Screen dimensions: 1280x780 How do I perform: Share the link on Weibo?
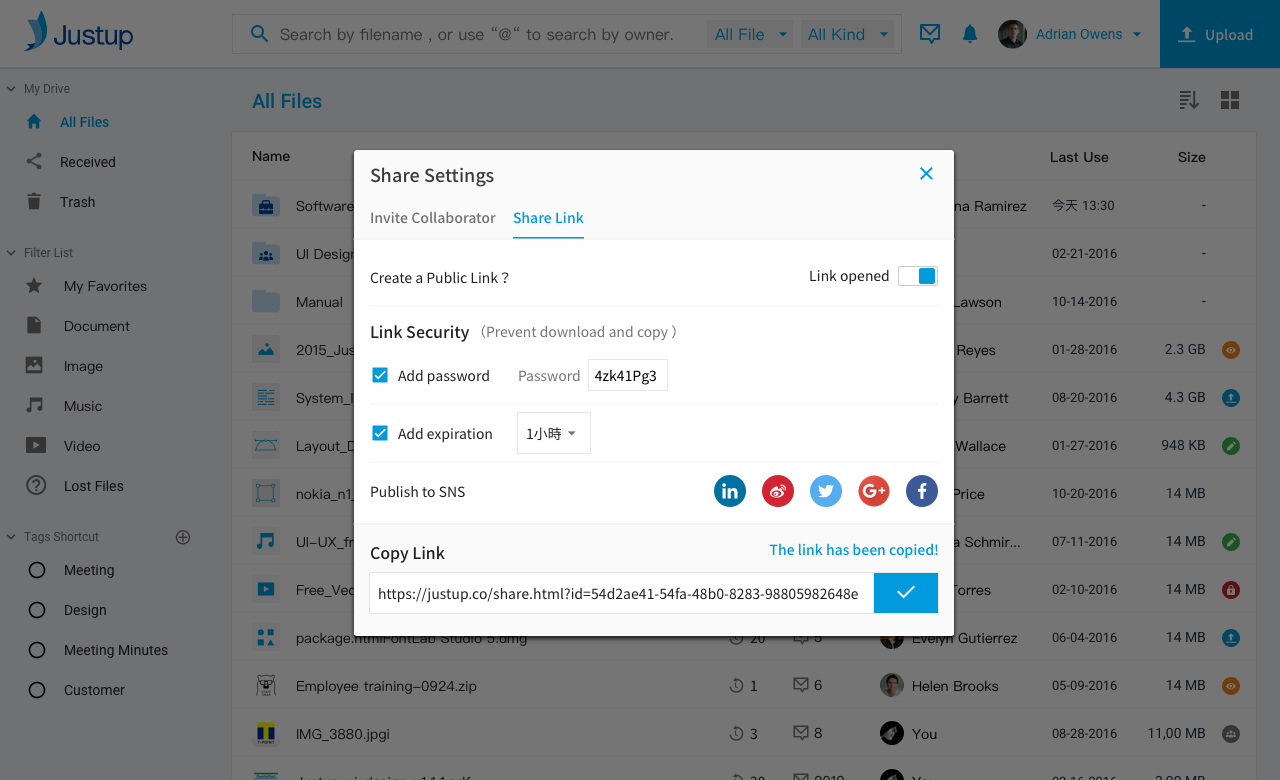[777, 491]
